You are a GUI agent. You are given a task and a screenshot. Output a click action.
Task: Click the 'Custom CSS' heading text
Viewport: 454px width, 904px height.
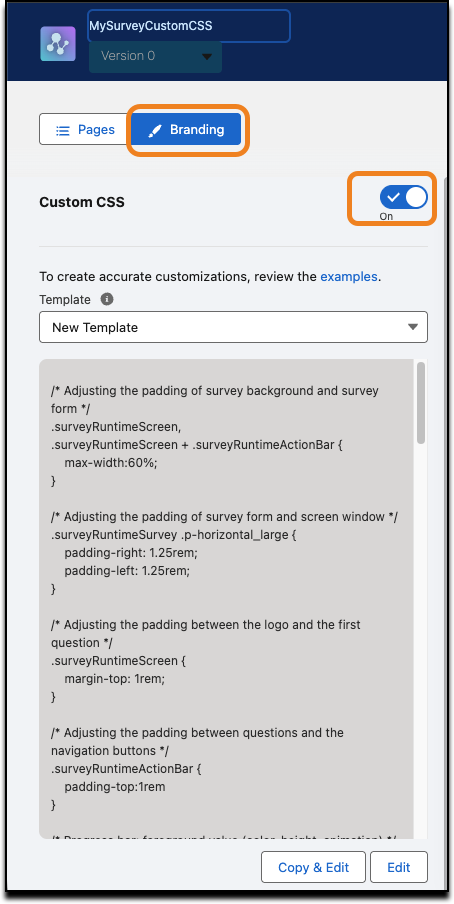tap(82, 202)
